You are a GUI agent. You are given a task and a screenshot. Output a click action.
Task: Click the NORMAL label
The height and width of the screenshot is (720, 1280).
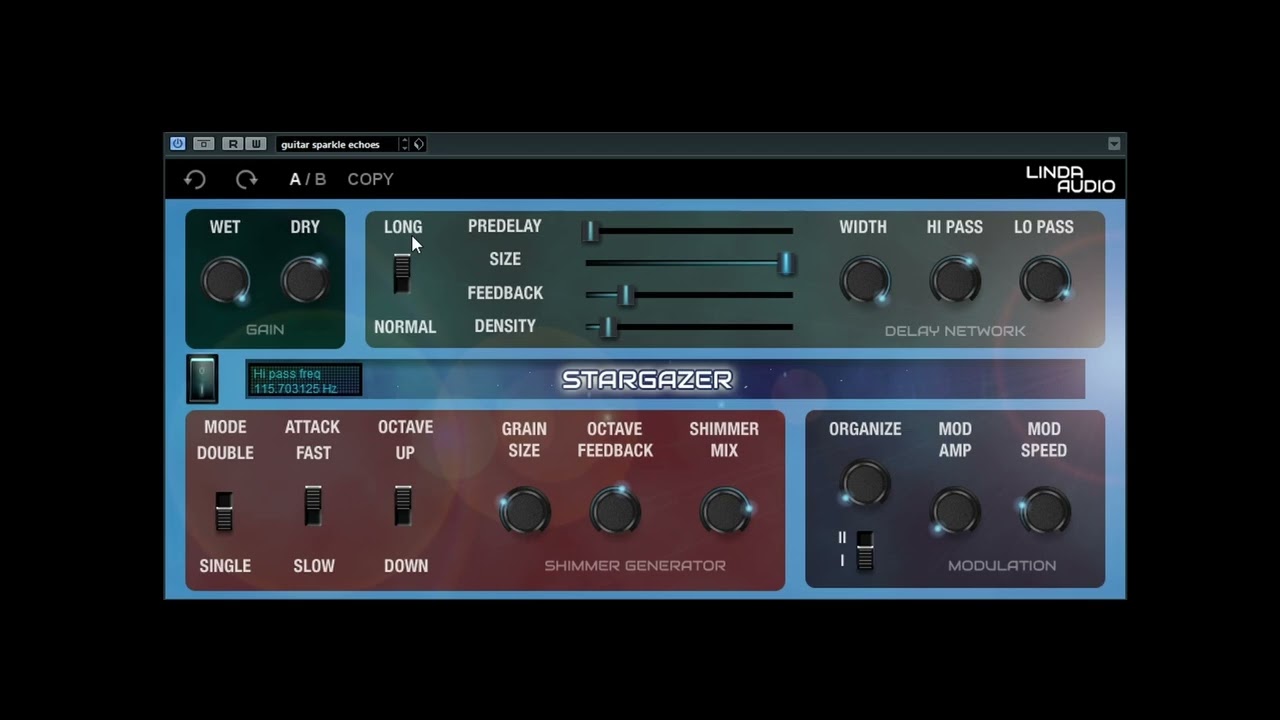(x=405, y=327)
